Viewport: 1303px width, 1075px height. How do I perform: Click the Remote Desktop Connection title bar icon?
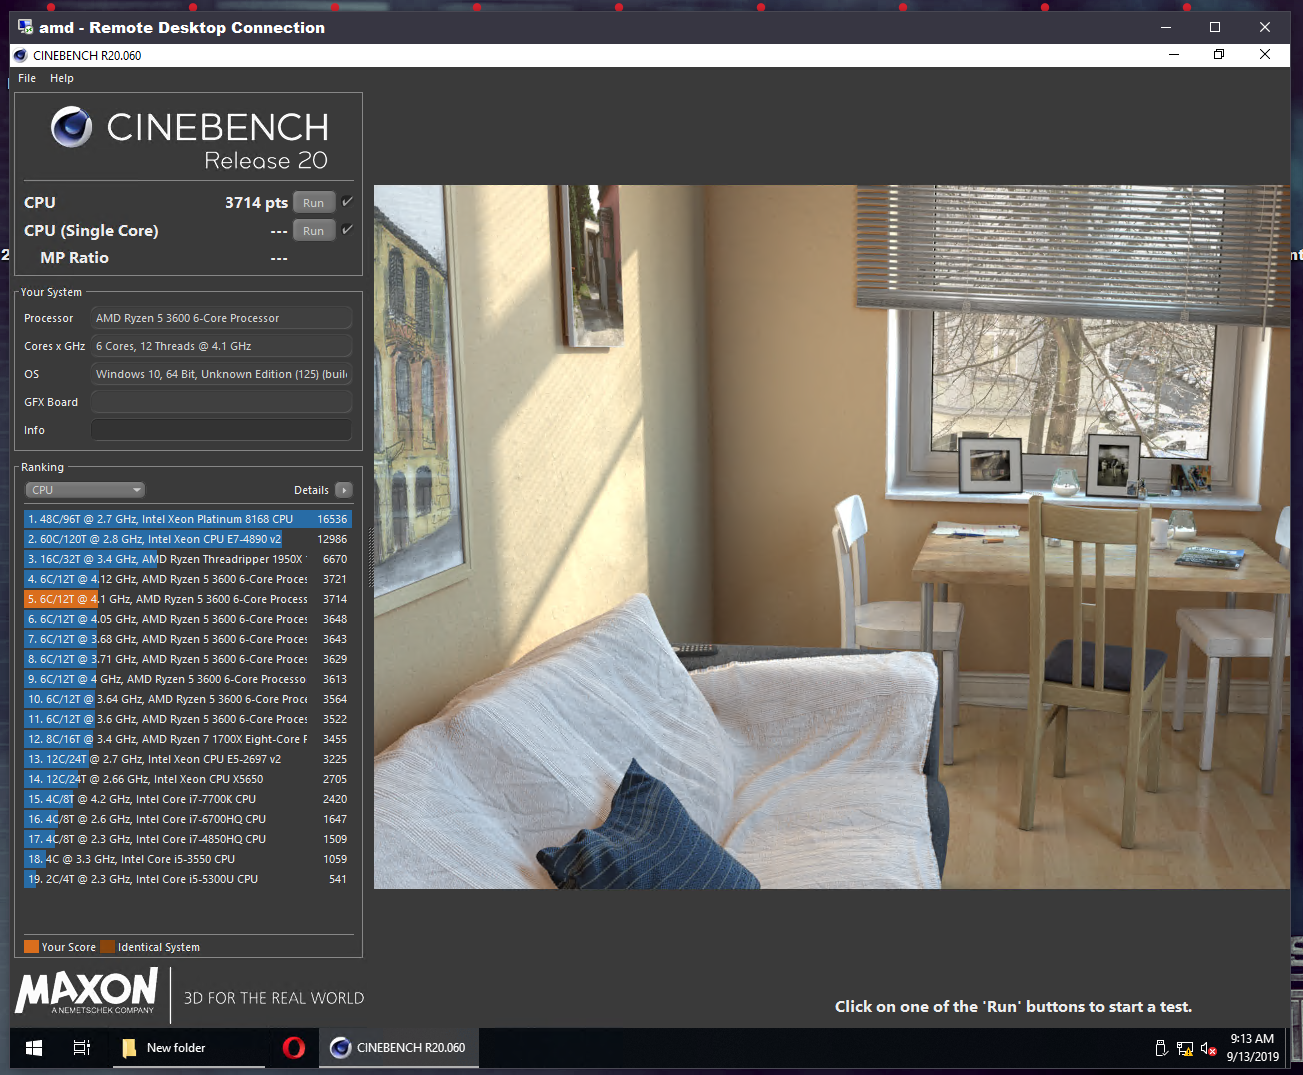click(25, 27)
